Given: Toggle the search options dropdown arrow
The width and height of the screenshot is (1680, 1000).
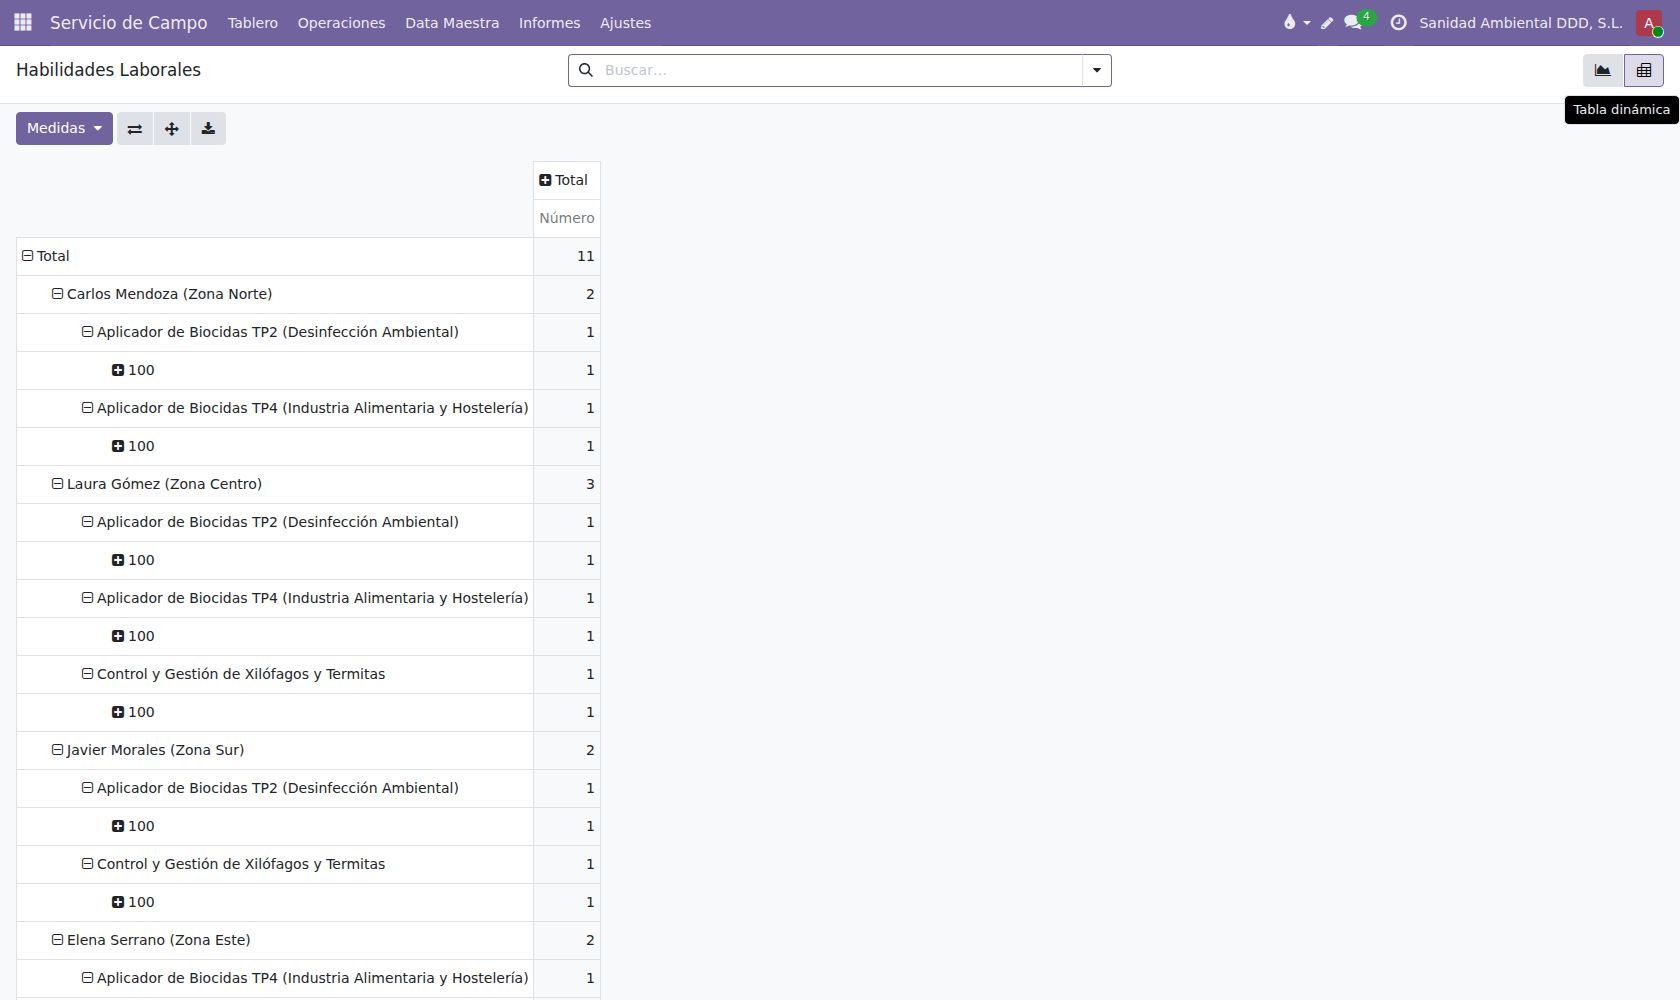Looking at the screenshot, I should [1097, 70].
